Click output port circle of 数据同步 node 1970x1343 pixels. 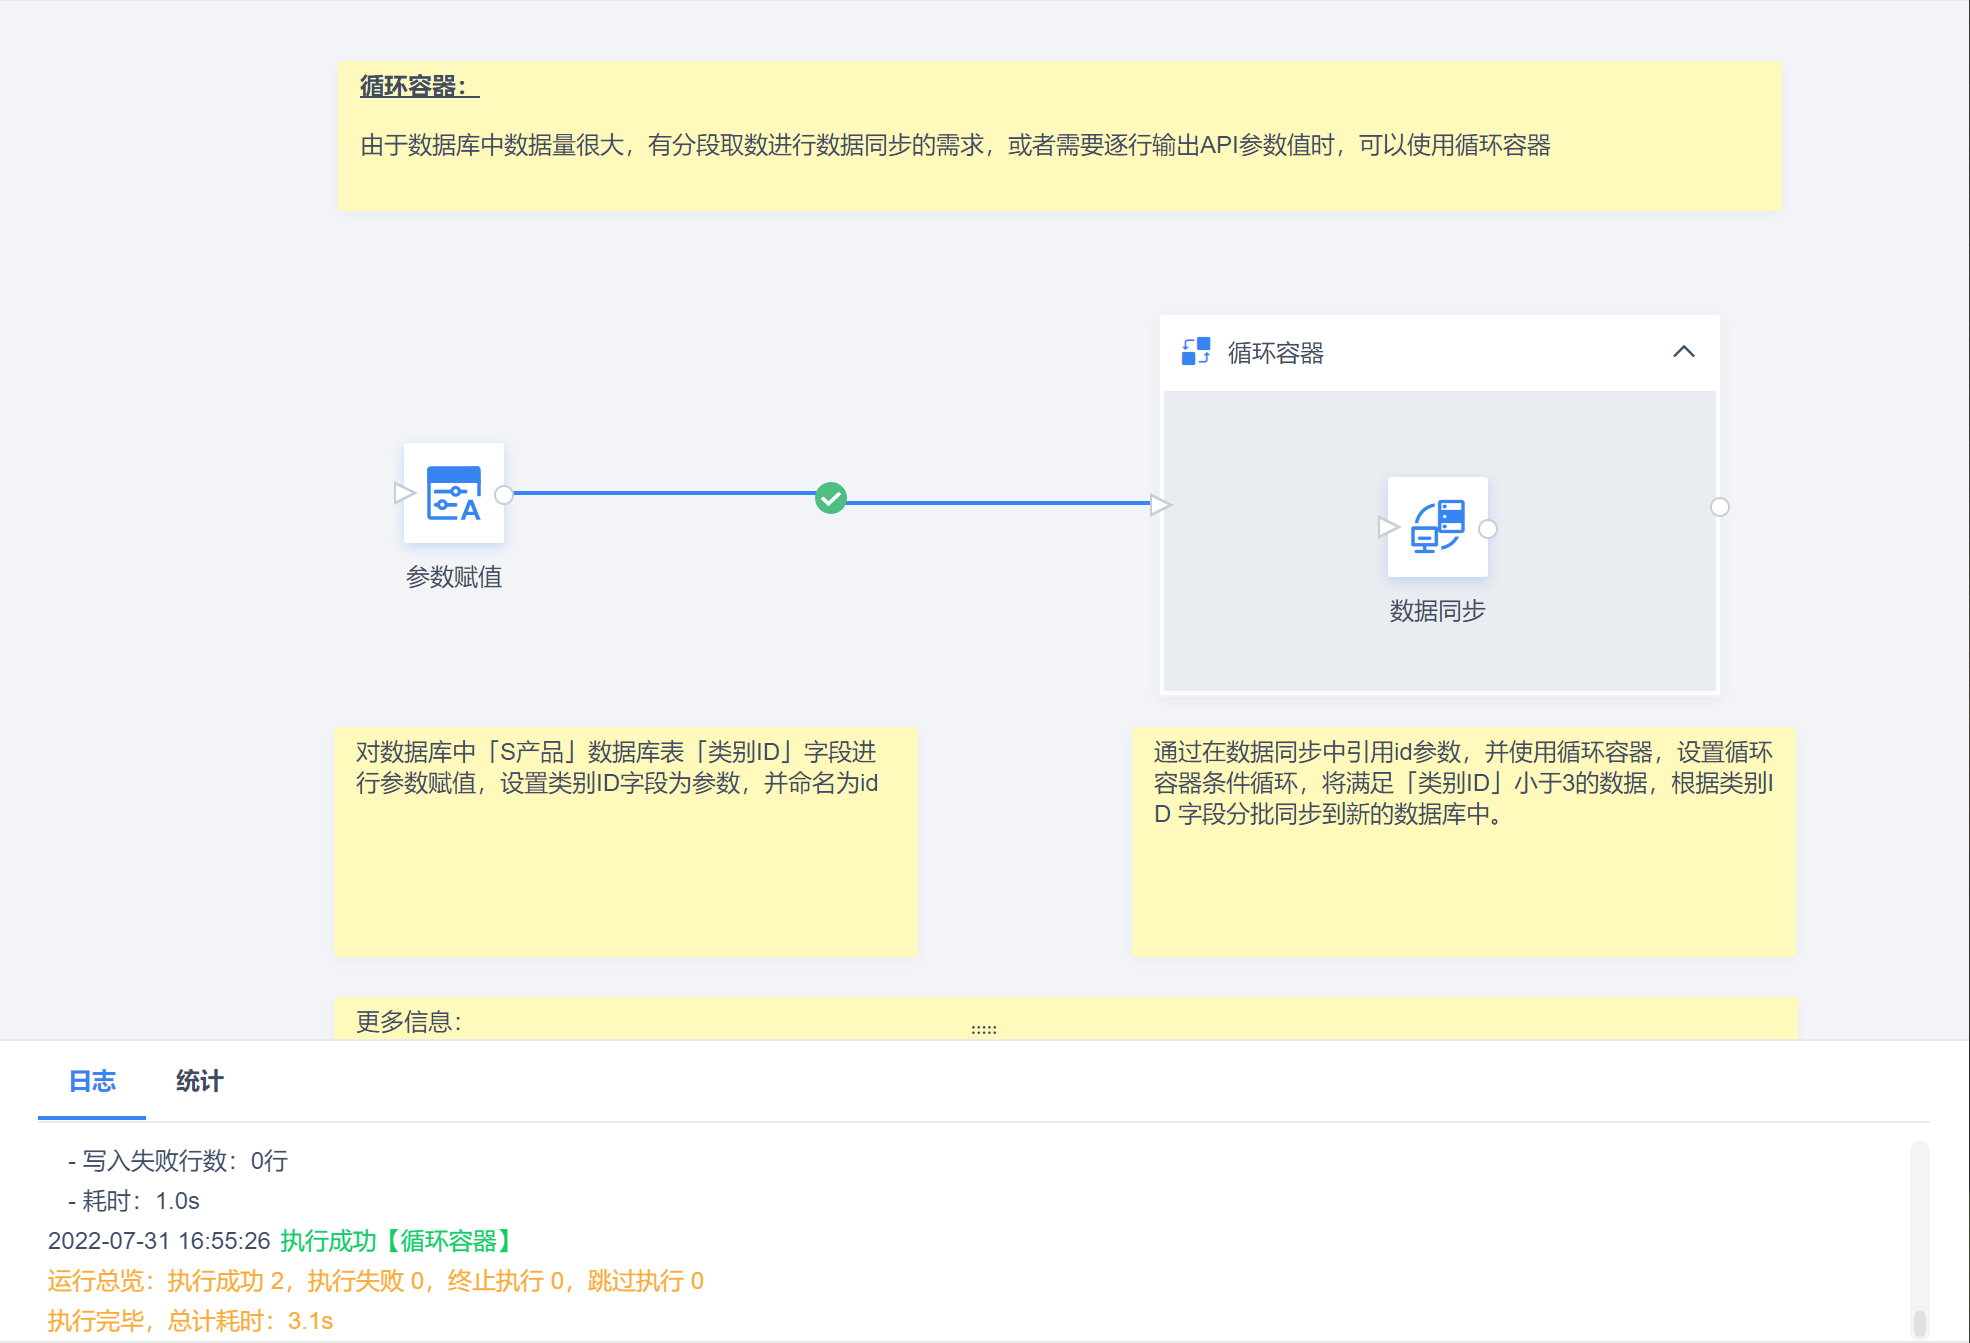pyautogui.click(x=1488, y=529)
